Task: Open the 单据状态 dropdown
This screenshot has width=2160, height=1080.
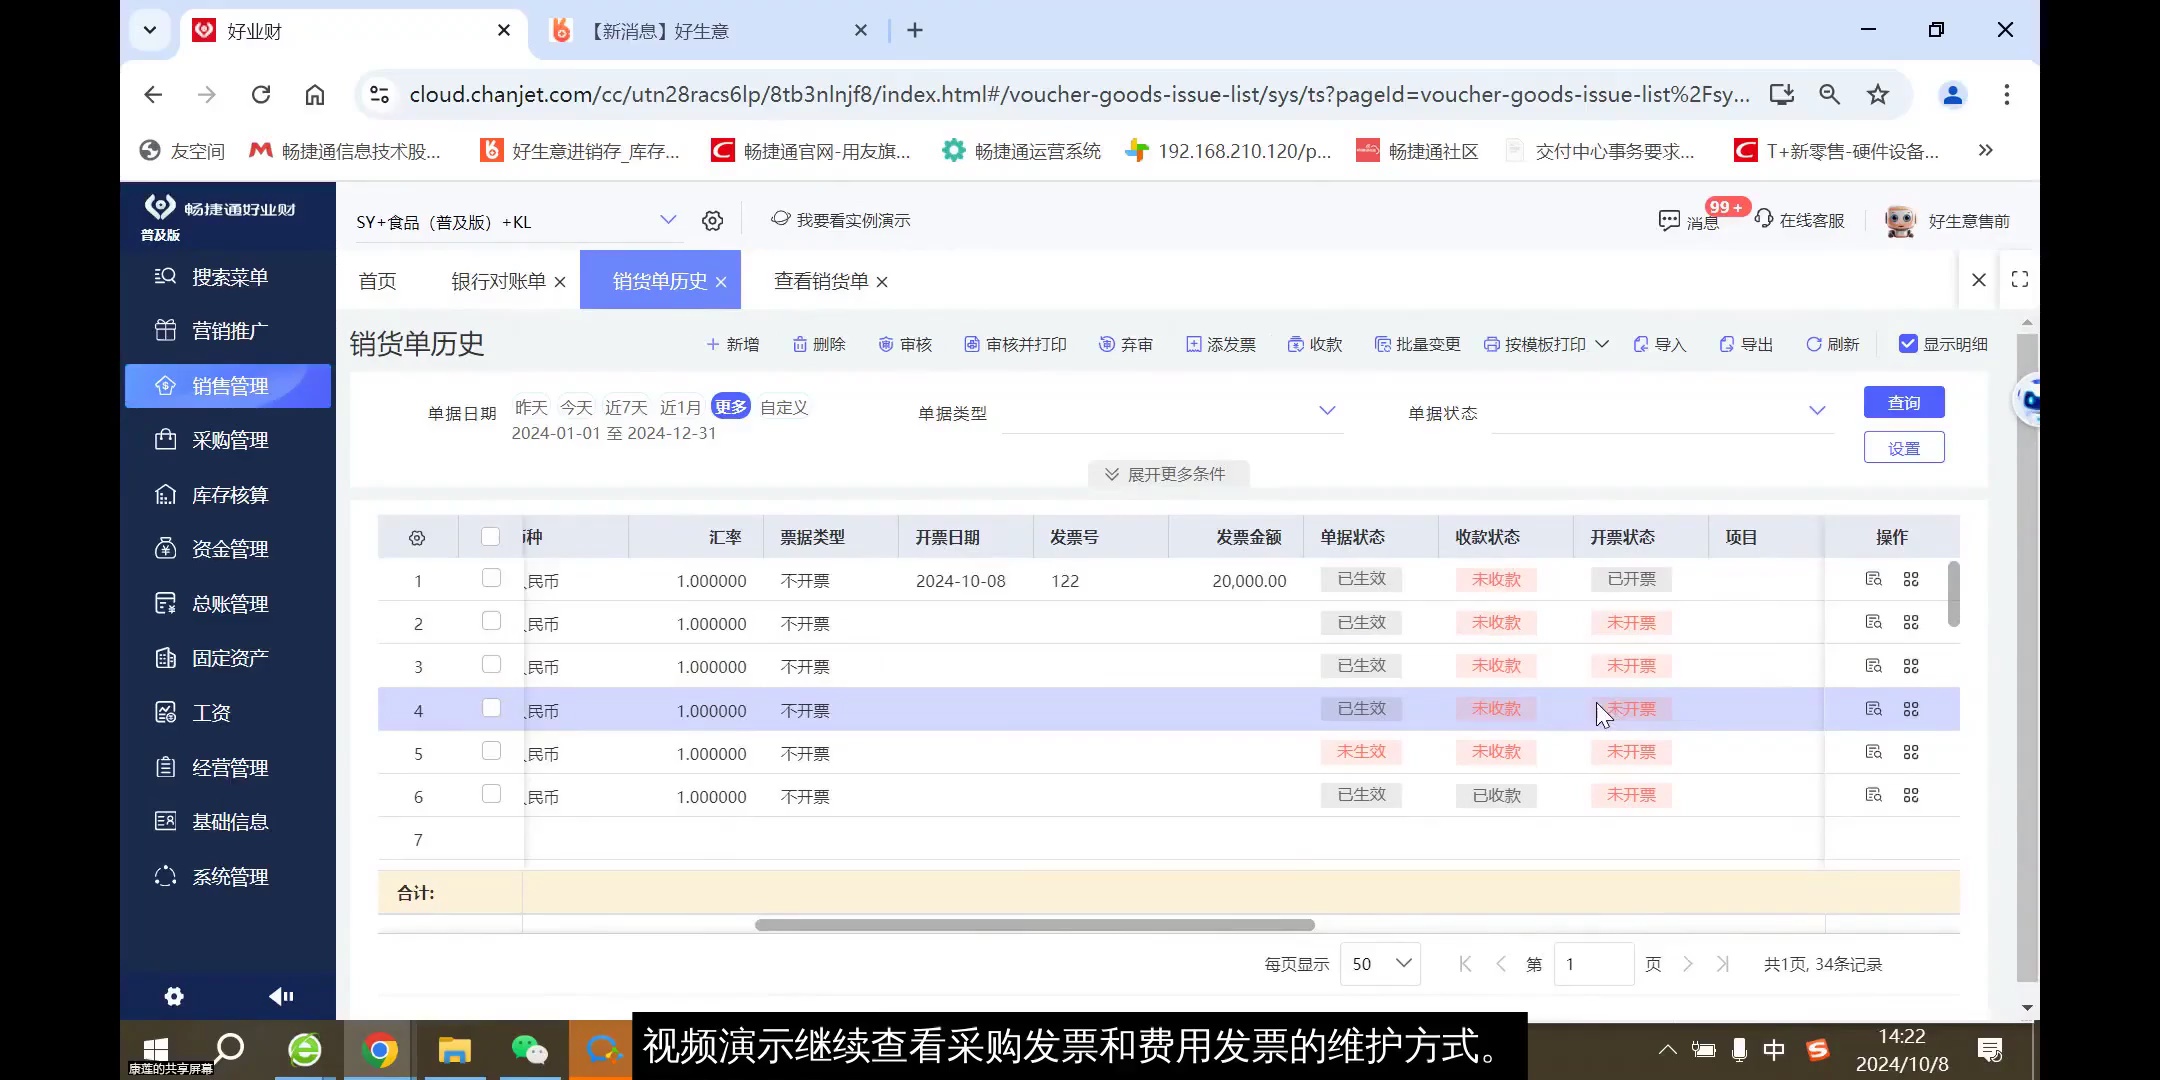Action: pyautogui.click(x=1660, y=410)
